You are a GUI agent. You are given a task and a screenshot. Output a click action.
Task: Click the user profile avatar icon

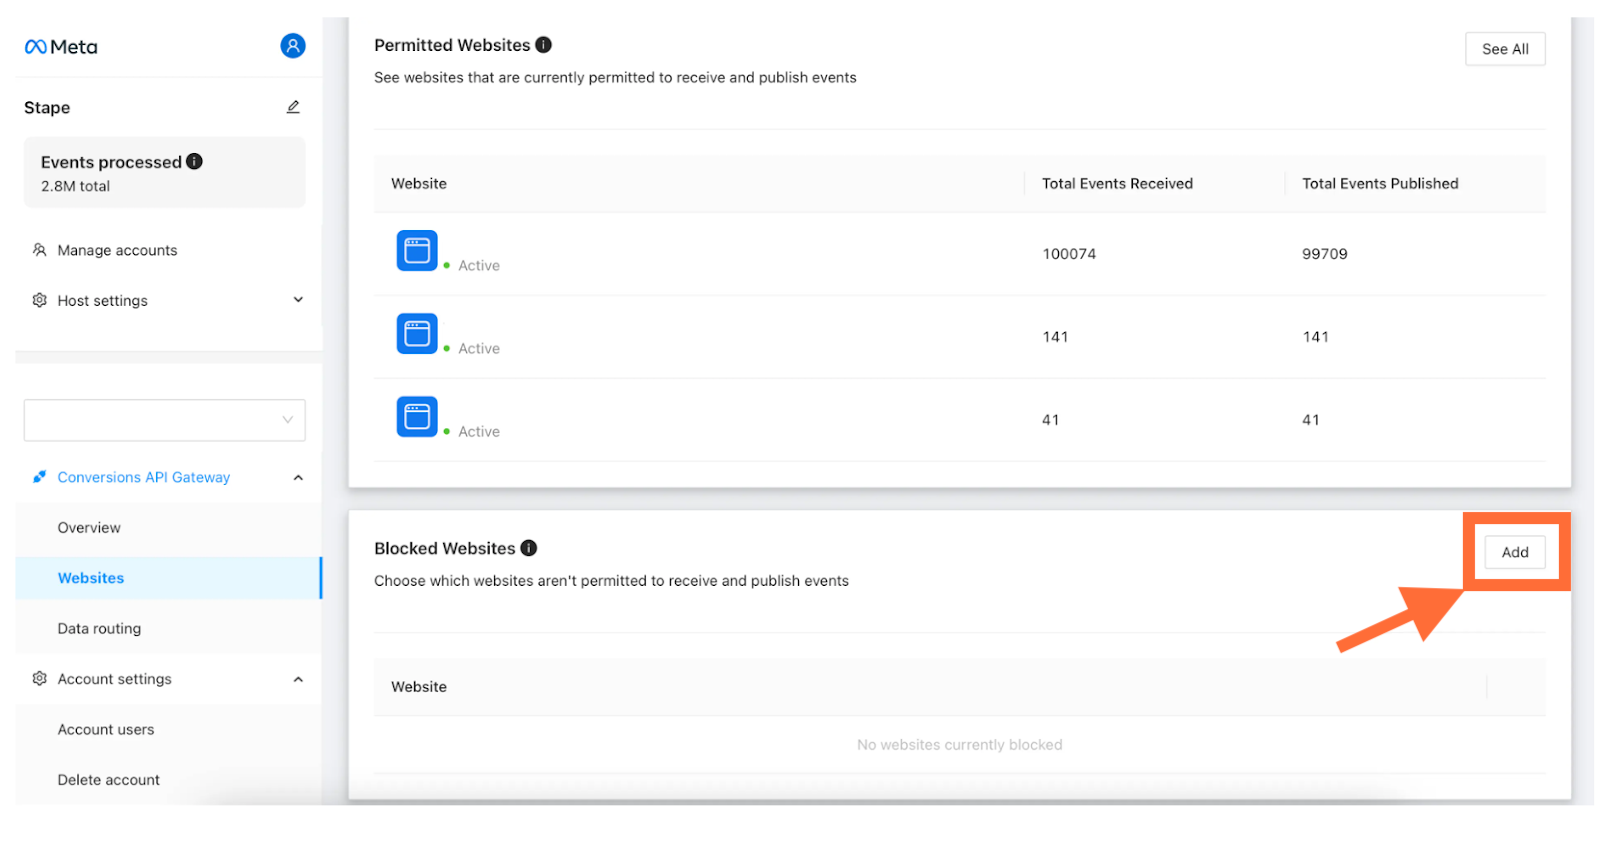293,46
